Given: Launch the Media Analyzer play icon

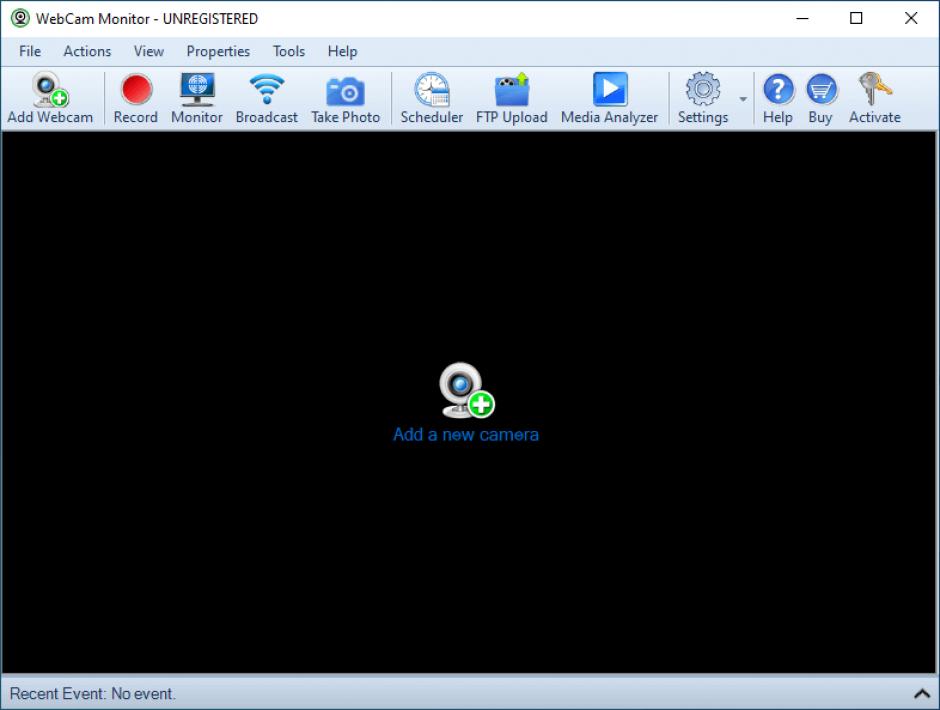Looking at the screenshot, I should (x=610, y=89).
